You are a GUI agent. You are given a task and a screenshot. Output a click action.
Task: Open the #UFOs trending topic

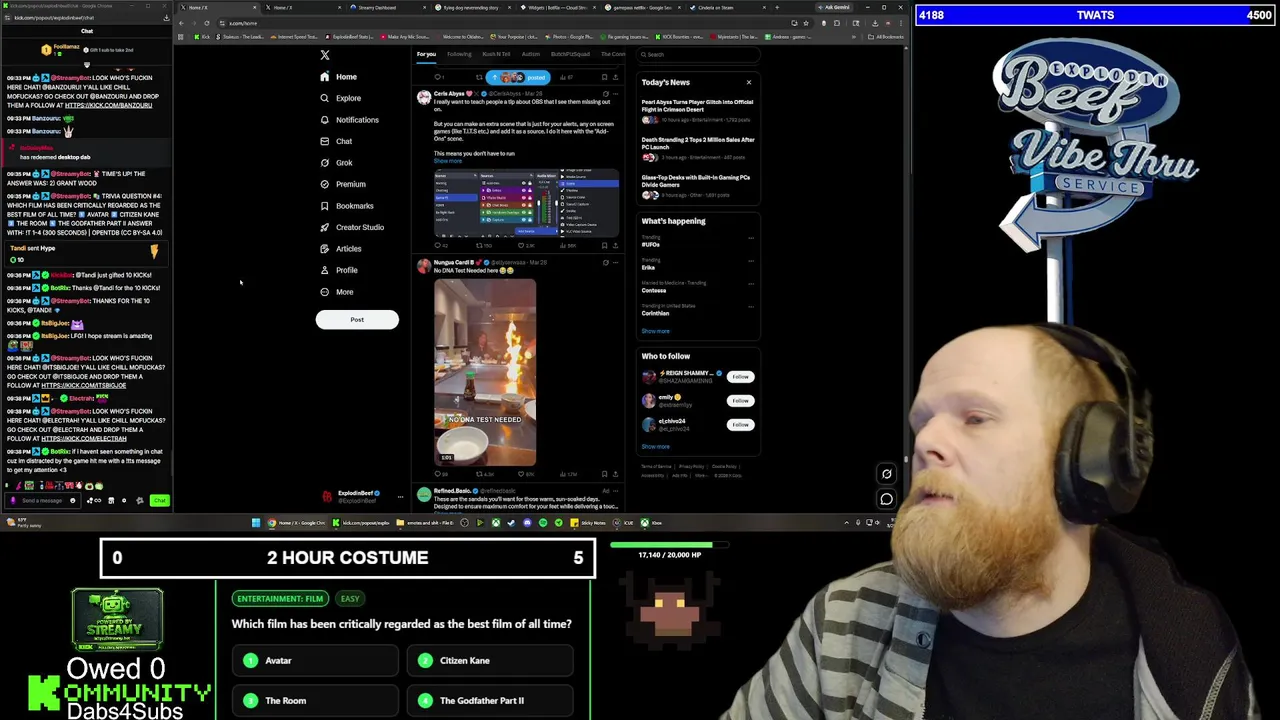tap(651, 245)
